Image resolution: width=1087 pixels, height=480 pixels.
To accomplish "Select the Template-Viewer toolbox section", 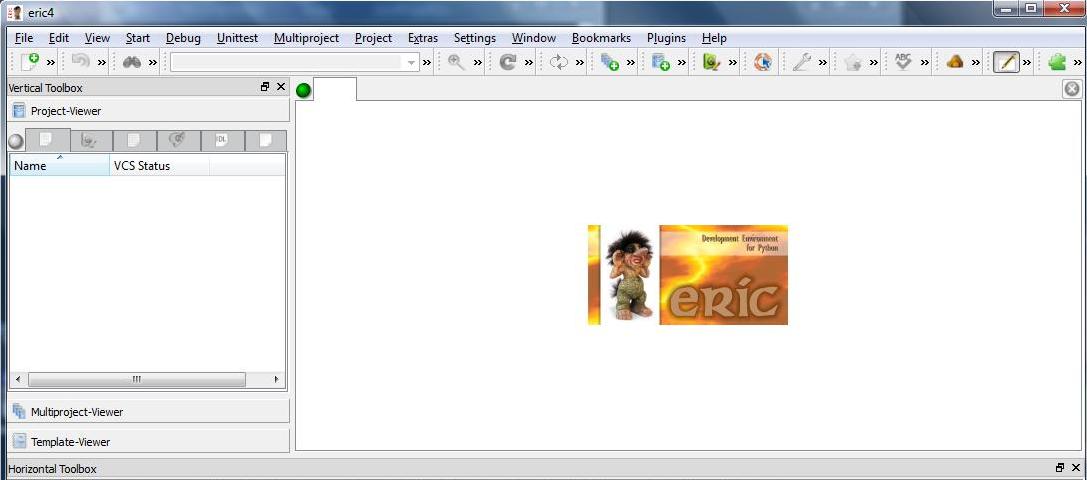I will 148,441.
